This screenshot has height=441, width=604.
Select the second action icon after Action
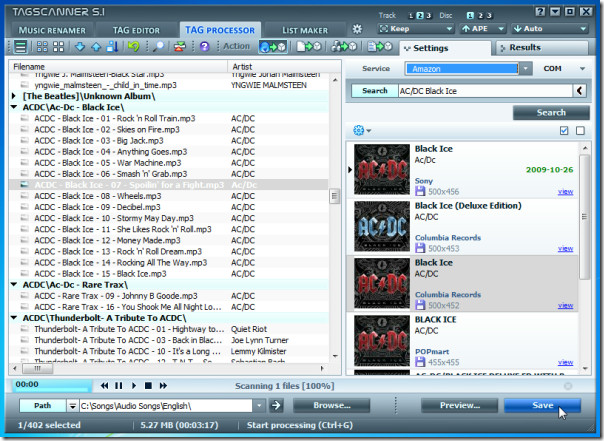point(309,47)
